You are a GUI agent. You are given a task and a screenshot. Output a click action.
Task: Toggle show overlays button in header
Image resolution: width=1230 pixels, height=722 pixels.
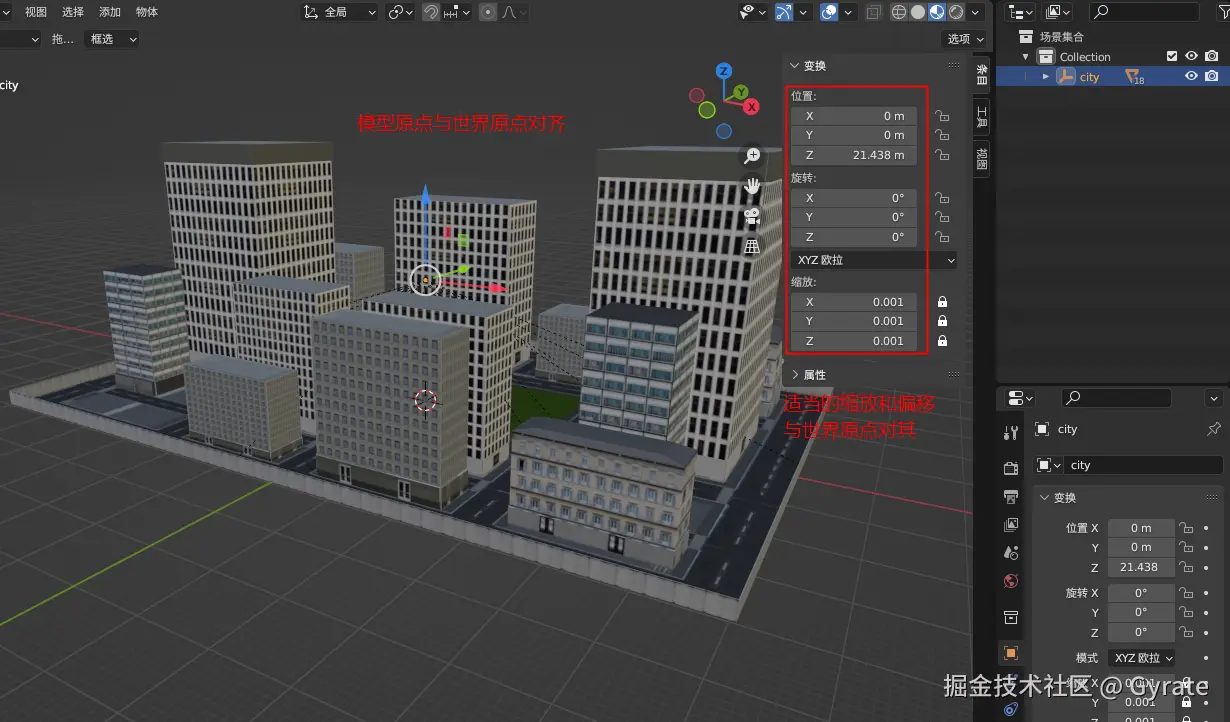tap(829, 12)
